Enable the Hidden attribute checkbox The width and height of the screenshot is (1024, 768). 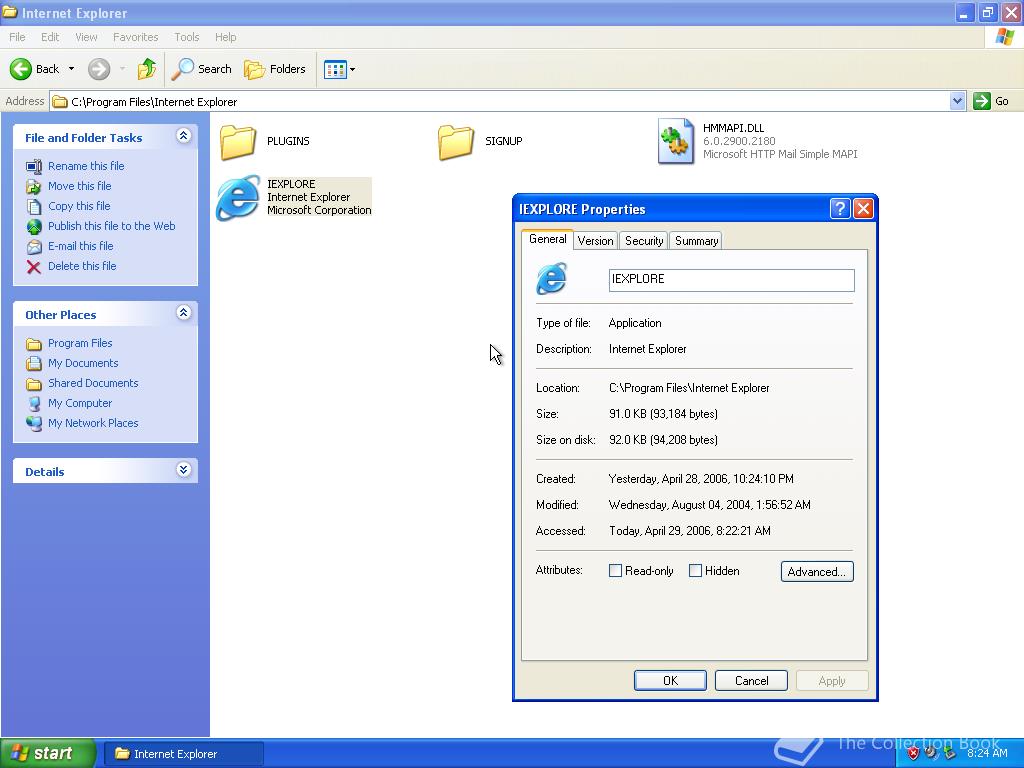click(x=696, y=571)
